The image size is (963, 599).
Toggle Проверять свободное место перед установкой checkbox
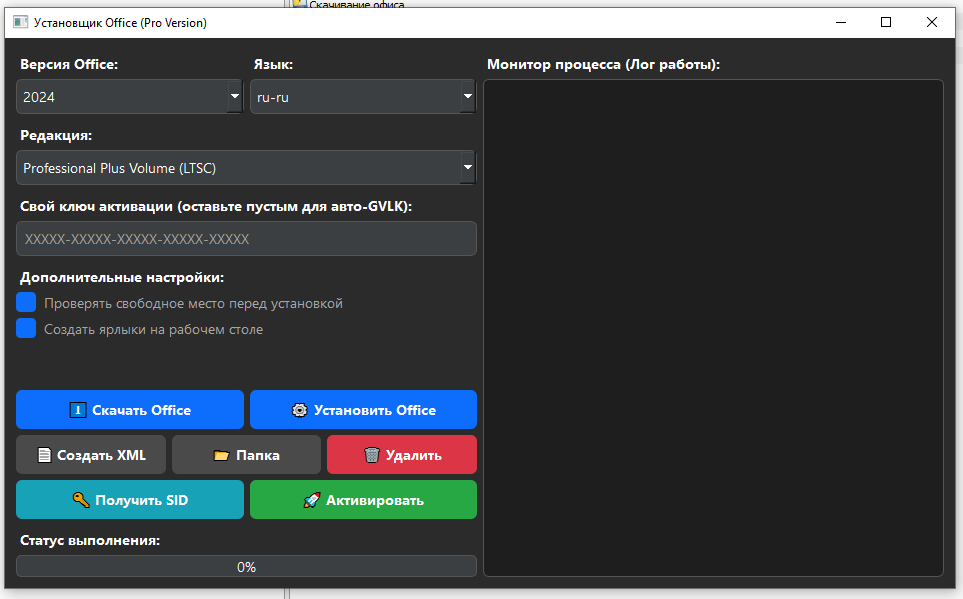tap(26, 302)
